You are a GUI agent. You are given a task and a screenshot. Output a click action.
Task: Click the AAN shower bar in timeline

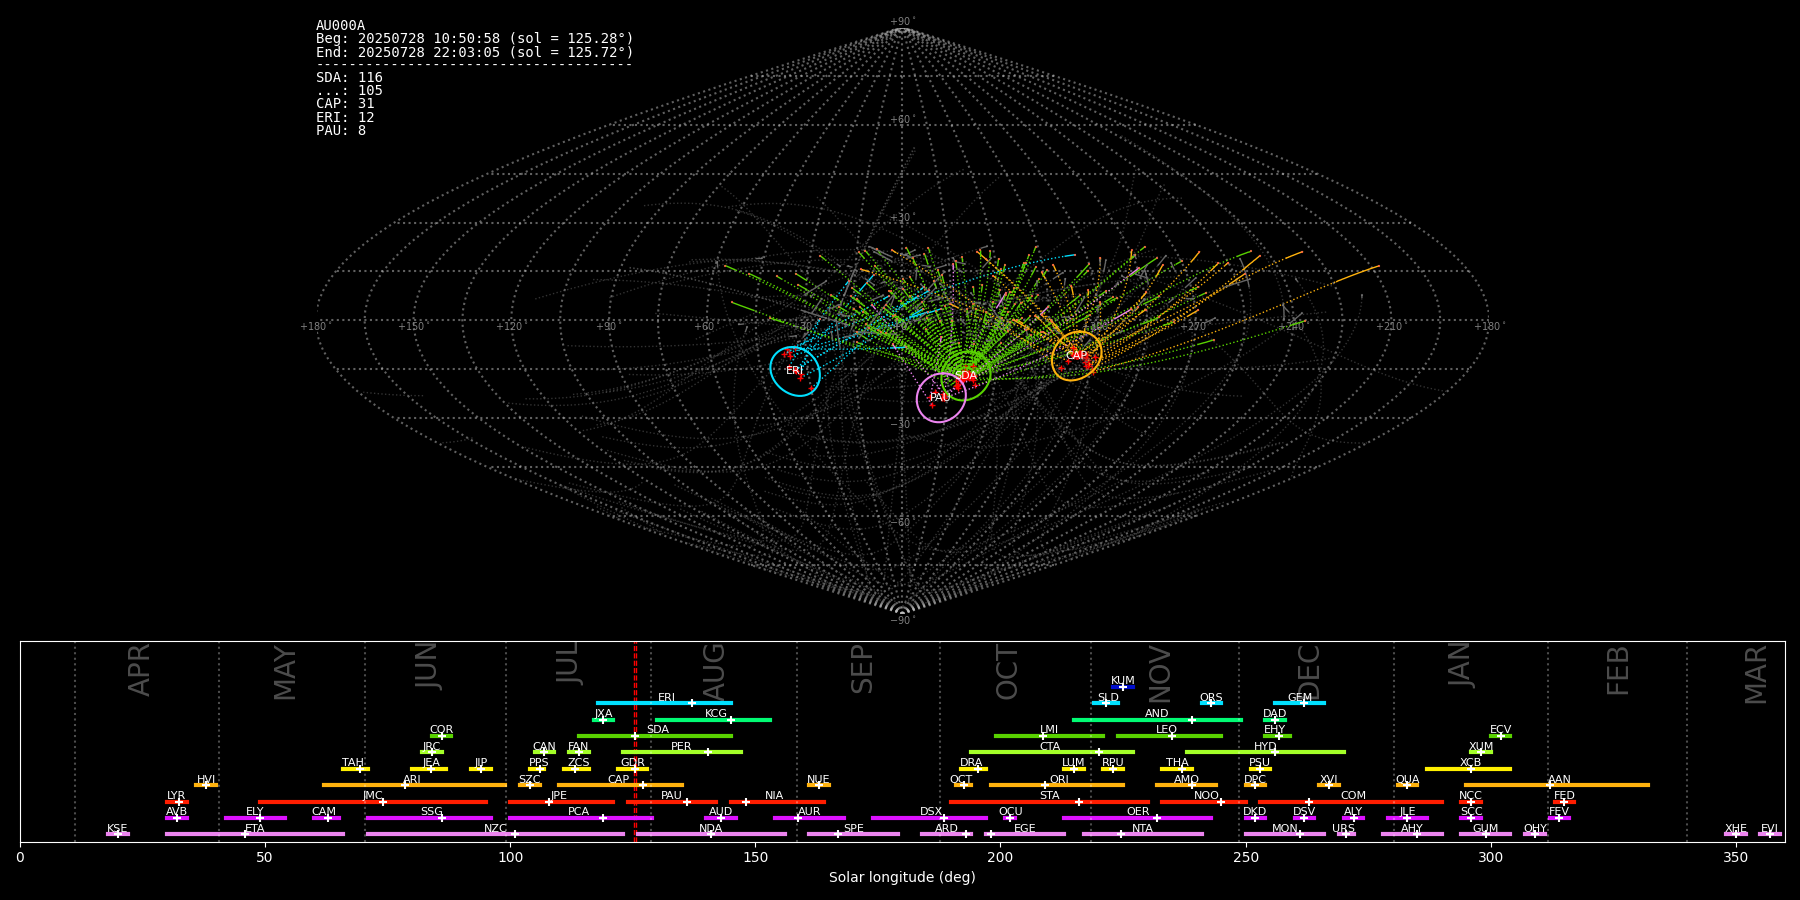[1557, 785]
